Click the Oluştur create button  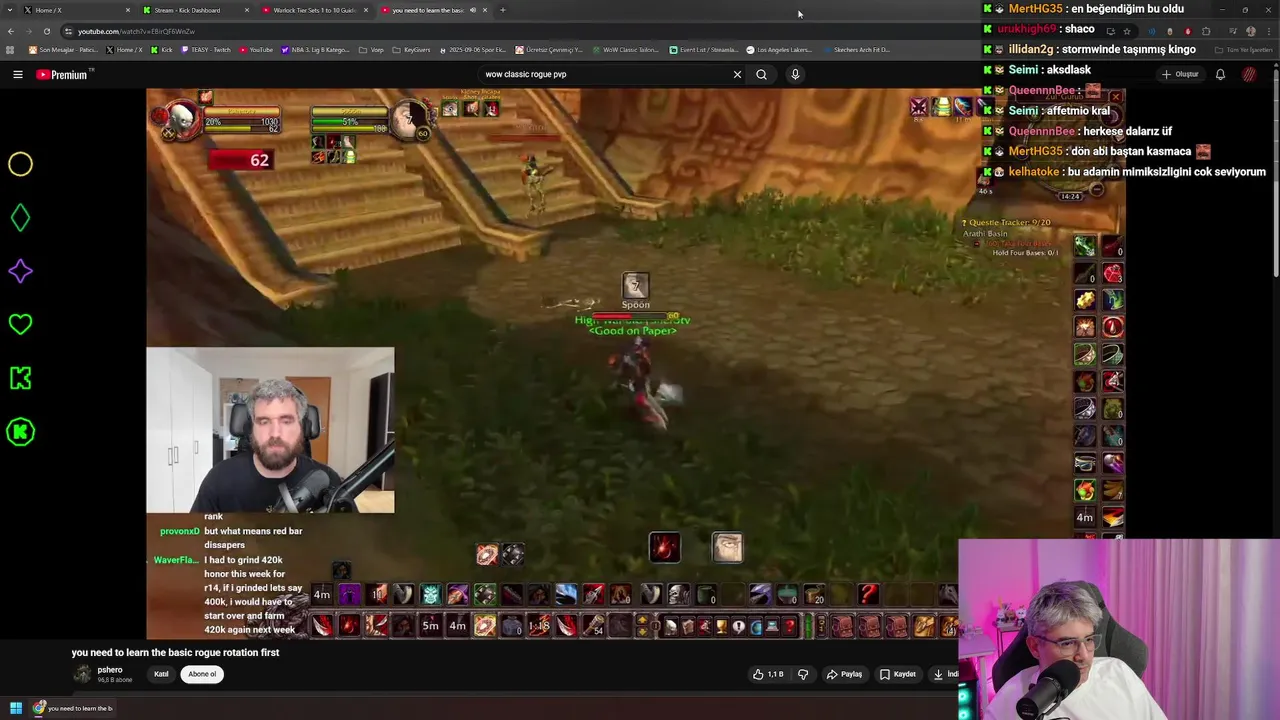(x=1180, y=74)
